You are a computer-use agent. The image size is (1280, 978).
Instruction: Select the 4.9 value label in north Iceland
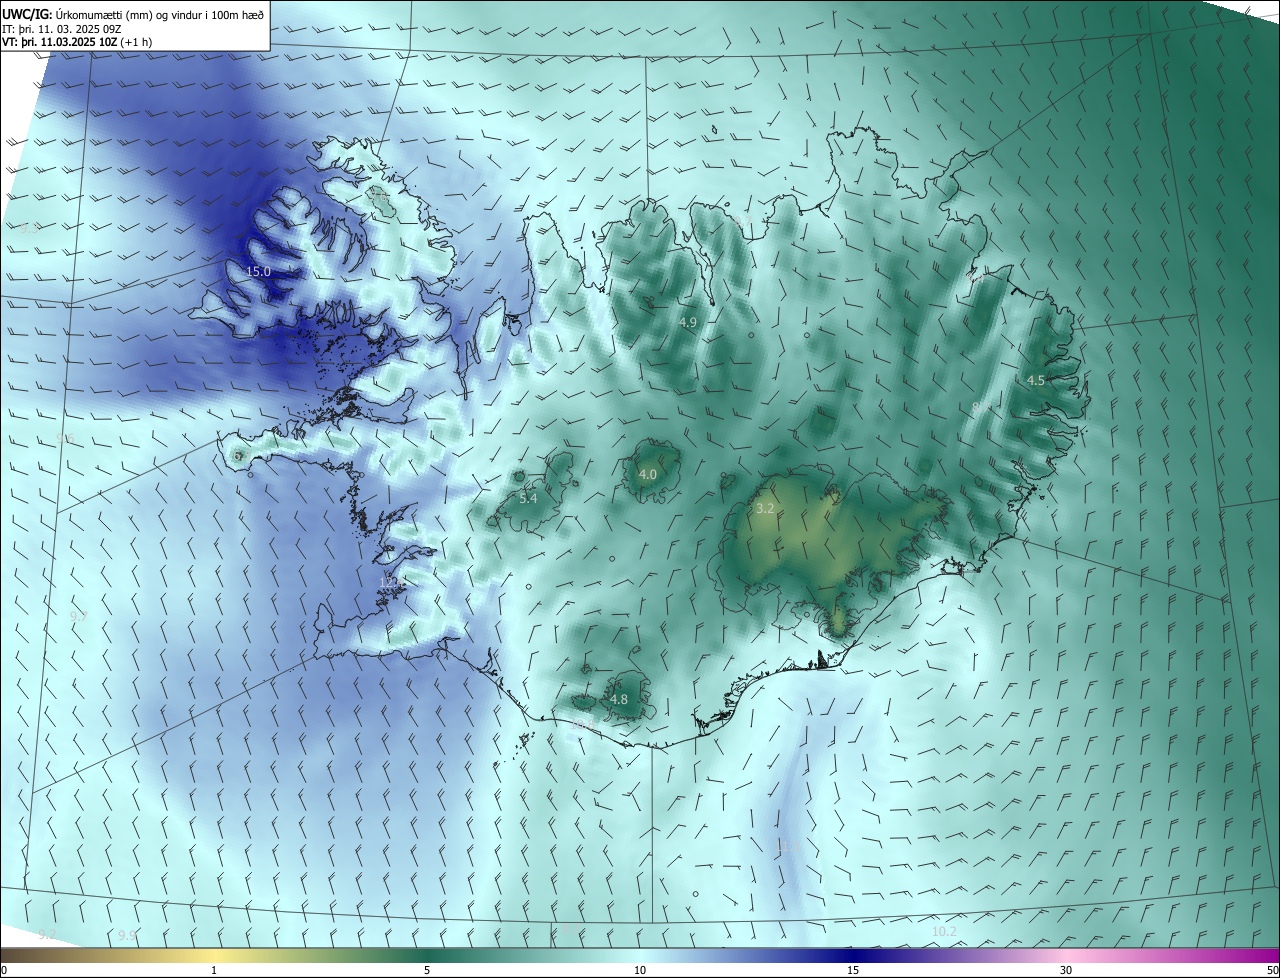click(688, 322)
